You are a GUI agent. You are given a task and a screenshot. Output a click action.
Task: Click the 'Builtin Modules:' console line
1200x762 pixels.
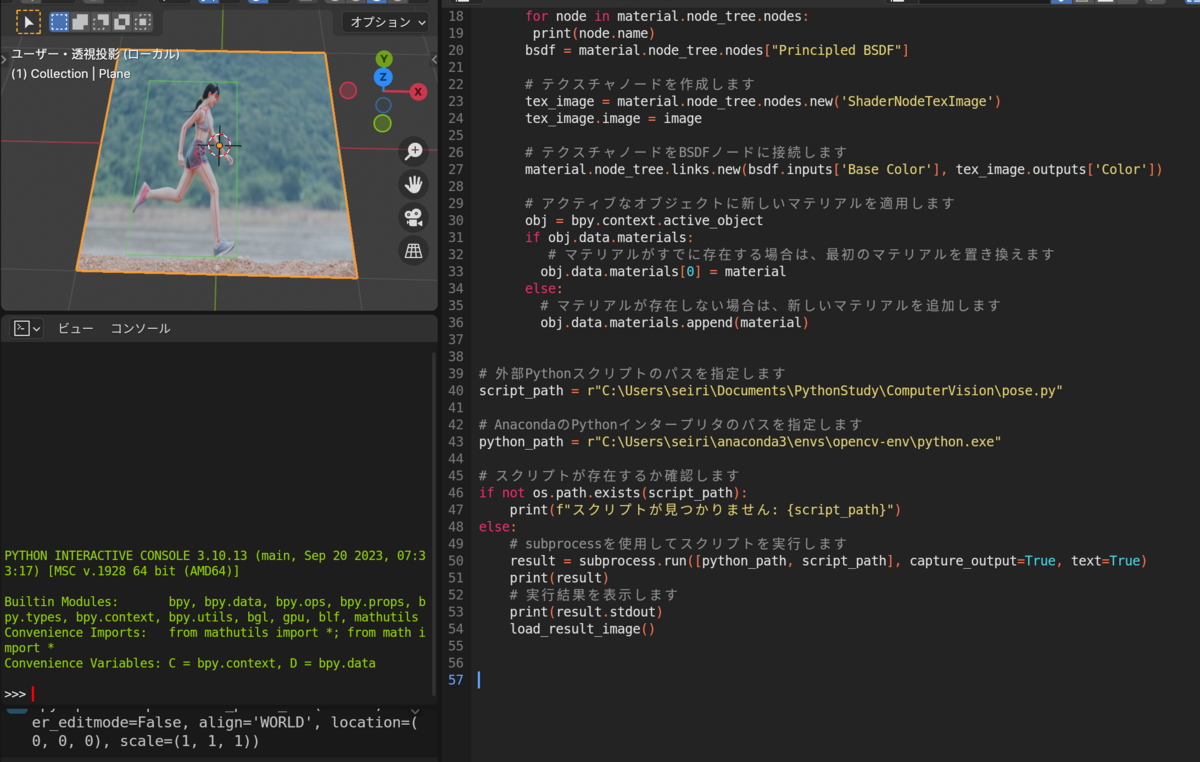point(215,602)
